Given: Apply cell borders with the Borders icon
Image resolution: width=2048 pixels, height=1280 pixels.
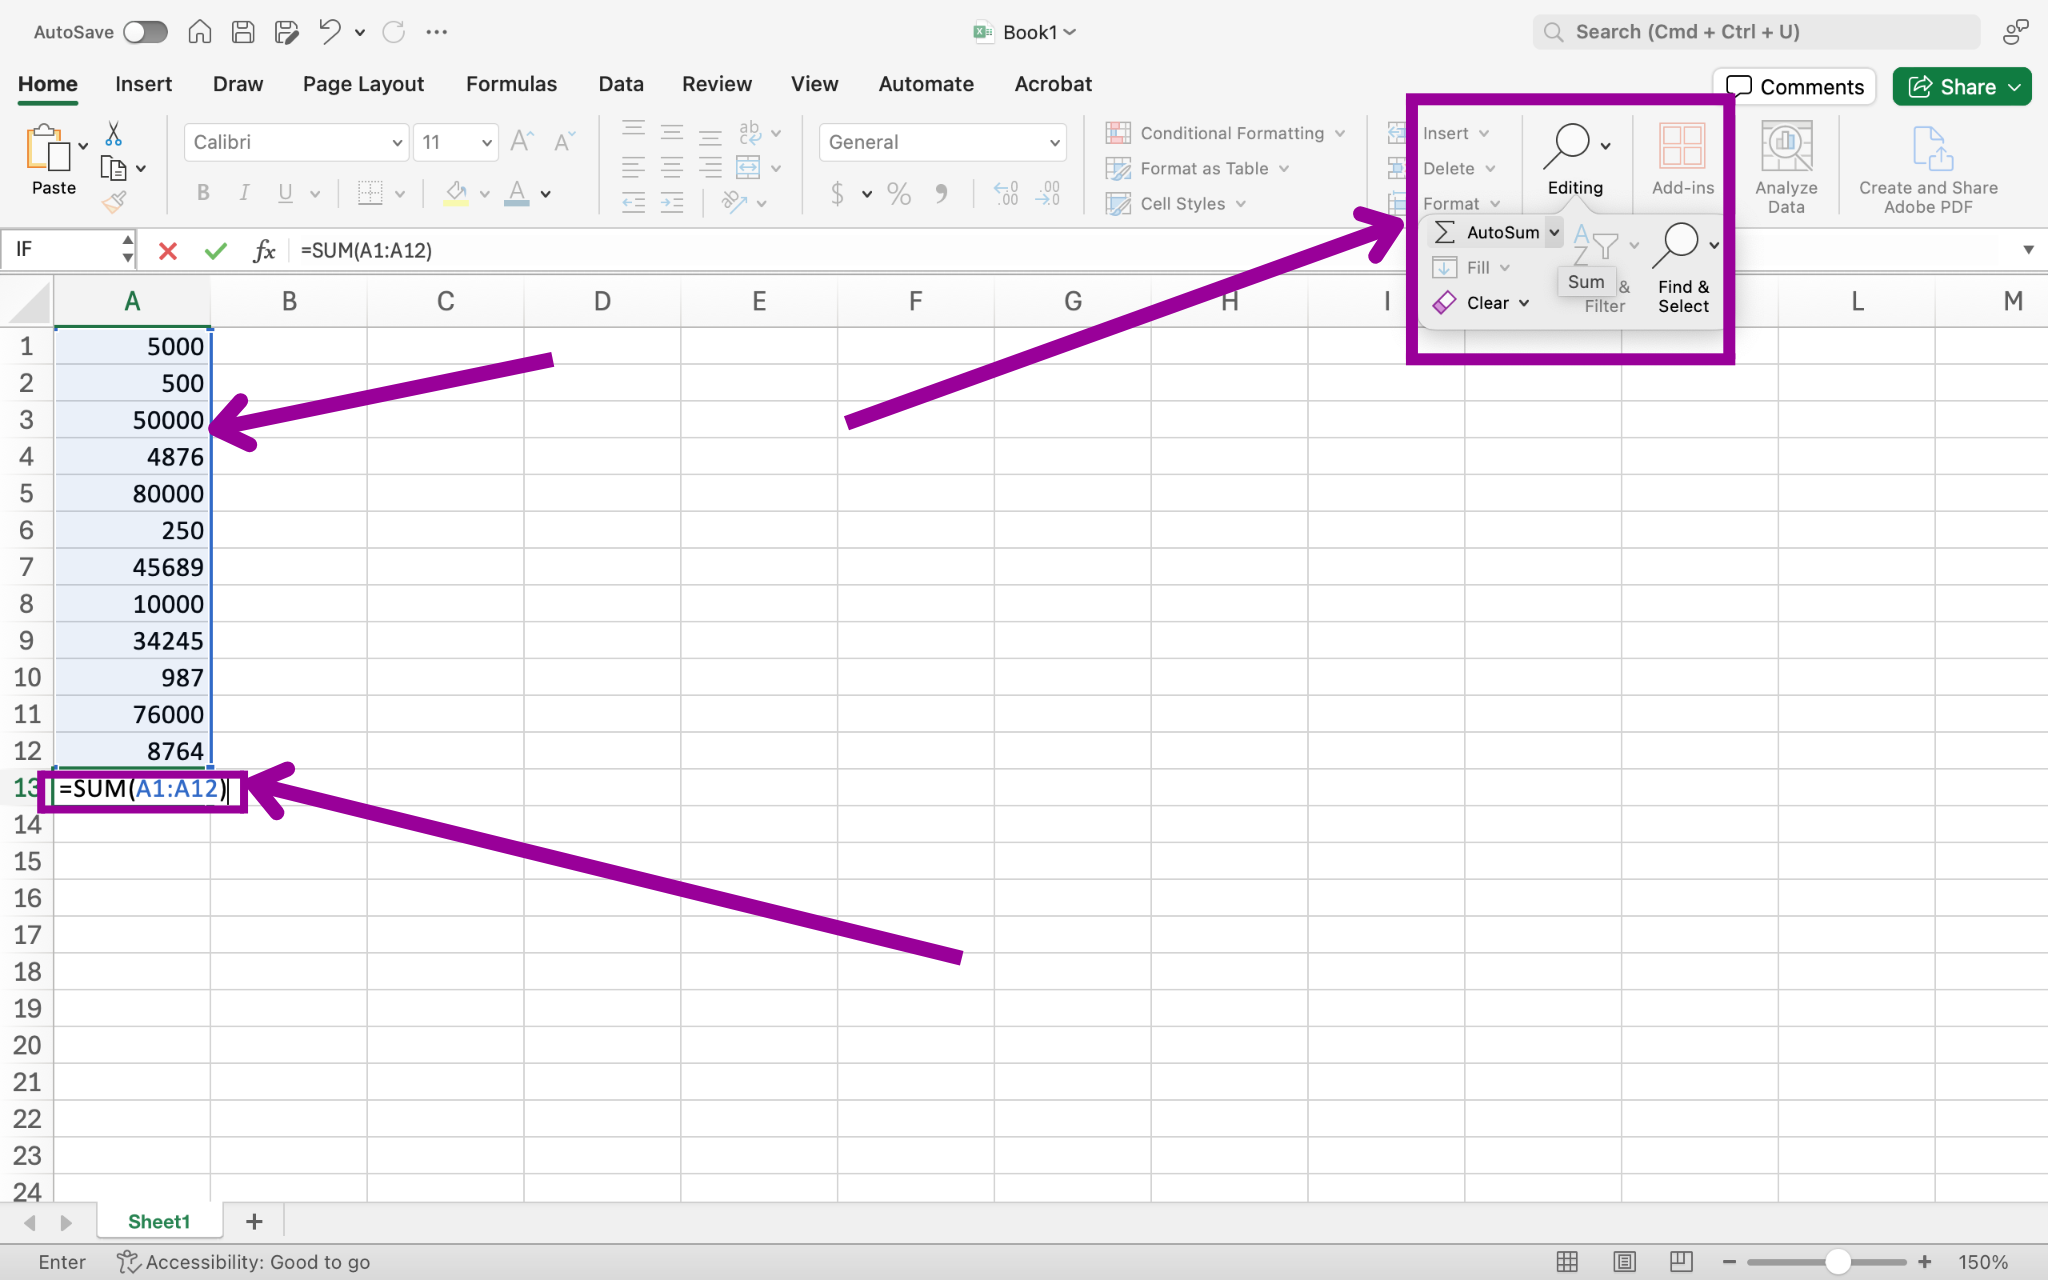Looking at the screenshot, I should click(370, 193).
